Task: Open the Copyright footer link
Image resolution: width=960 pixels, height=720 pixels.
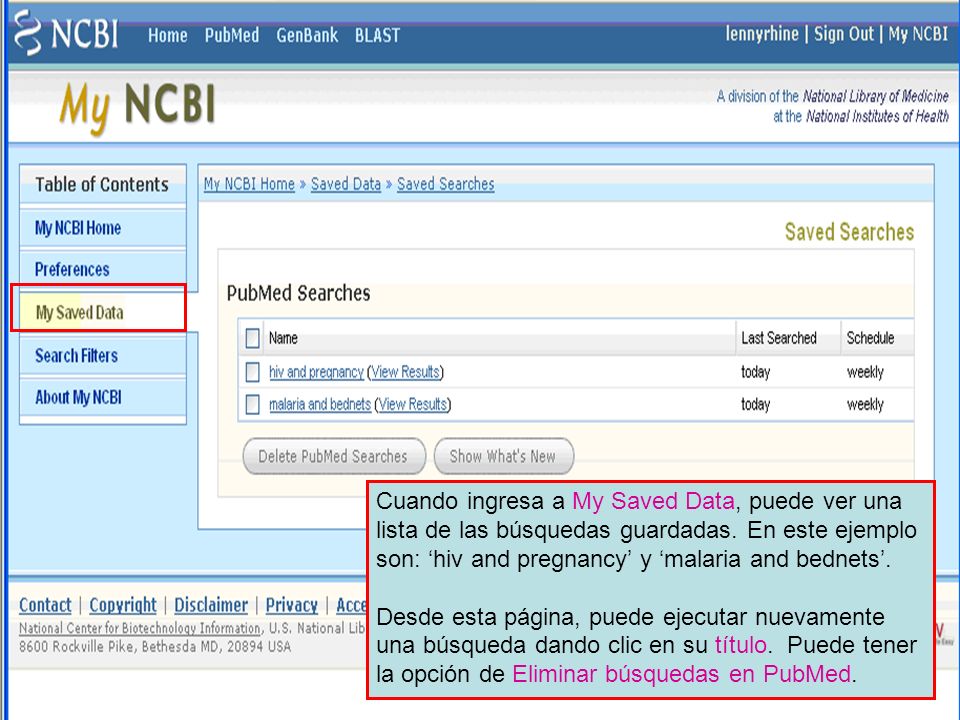Action: pyautogui.click(x=123, y=605)
